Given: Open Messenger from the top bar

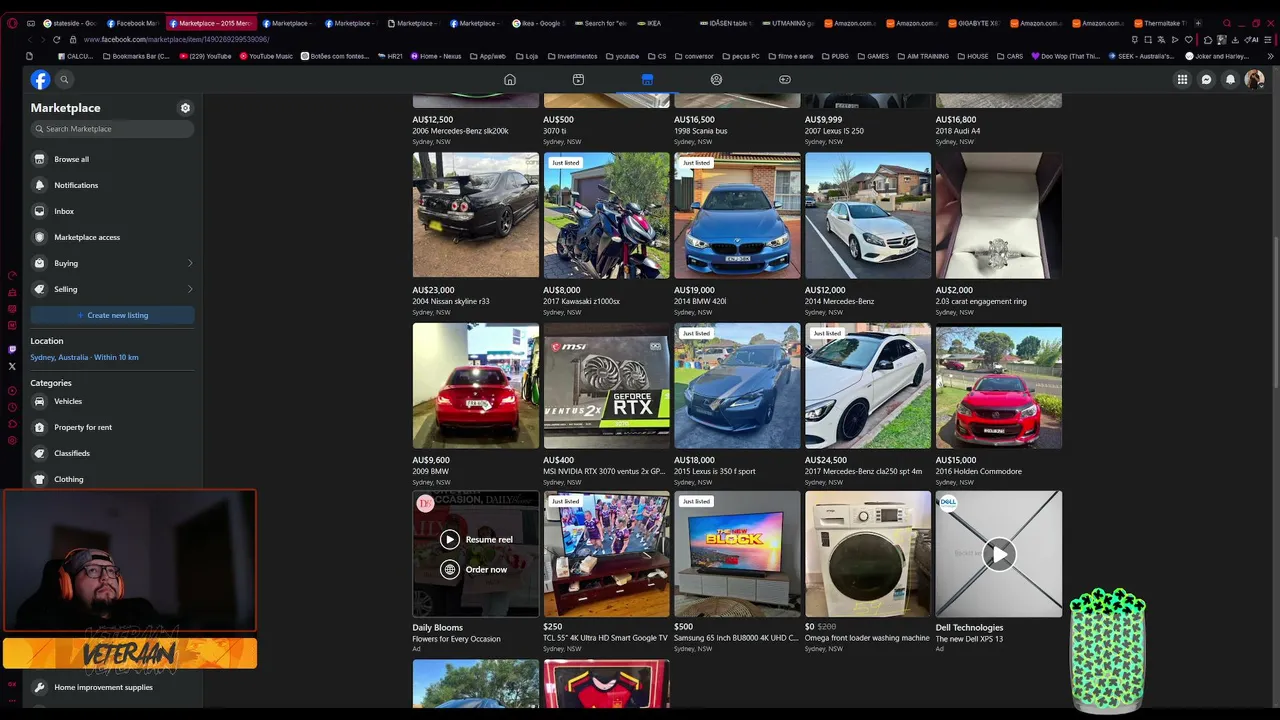Looking at the screenshot, I should pyautogui.click(x=1206, y=80).
